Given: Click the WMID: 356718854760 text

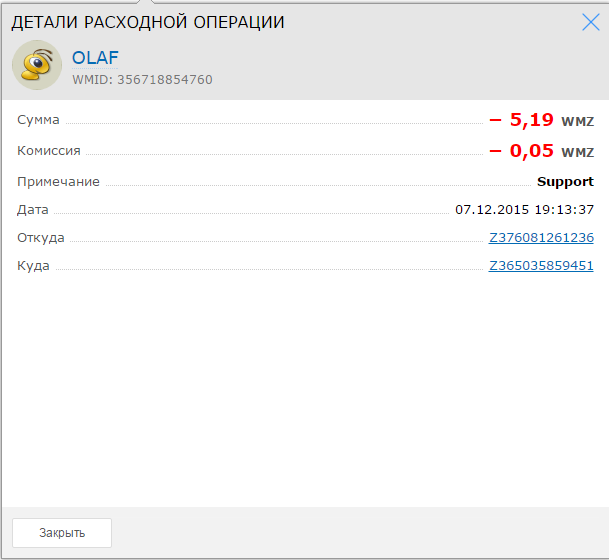Looking at the screenshot, I should click(142, 80).
